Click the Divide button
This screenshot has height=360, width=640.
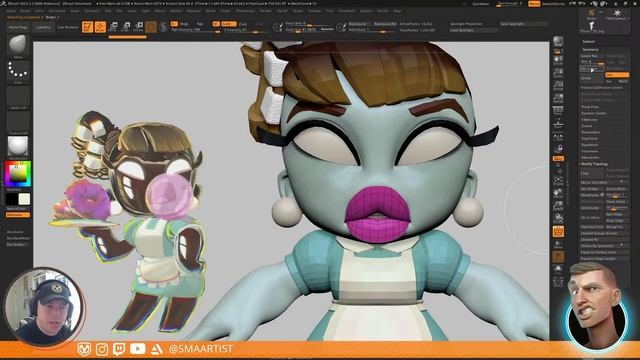[592, 78]
